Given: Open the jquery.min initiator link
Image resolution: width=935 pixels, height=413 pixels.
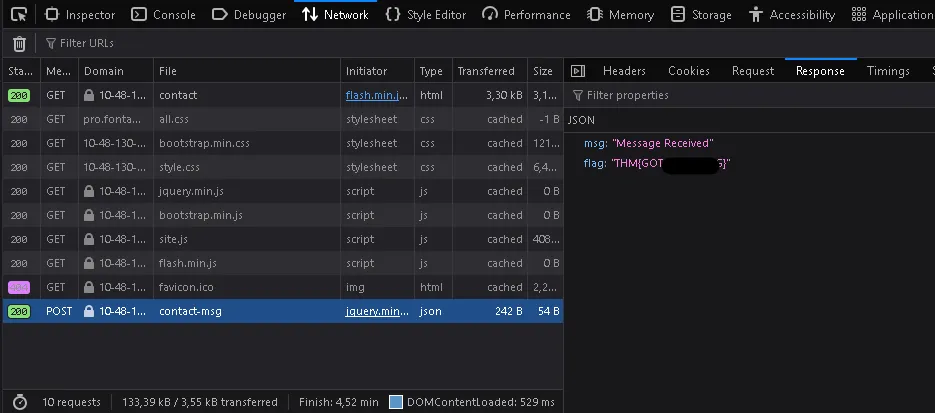Looking at the screenshot, I should click(x=377, y=311).
